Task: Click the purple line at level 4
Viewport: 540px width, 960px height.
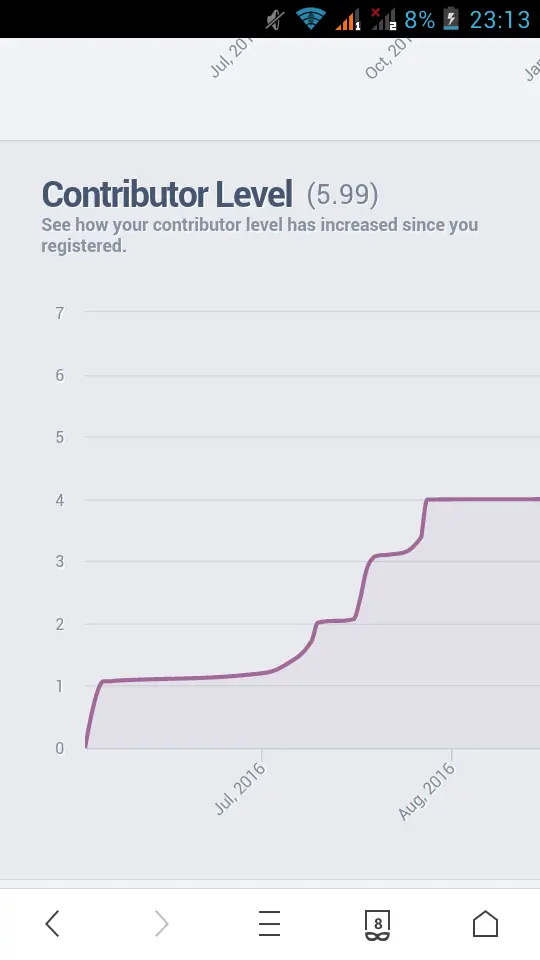Action: point(484,499)
